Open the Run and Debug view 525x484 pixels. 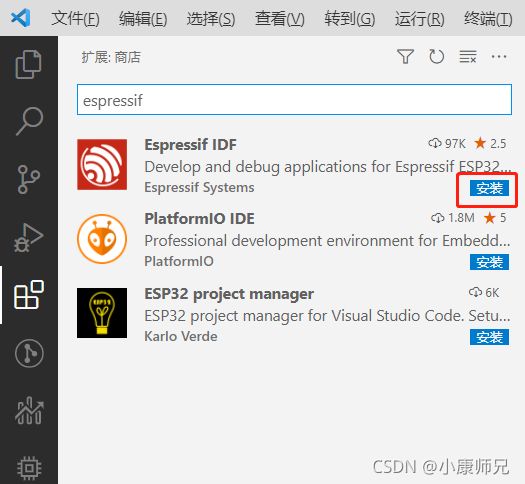28,237
